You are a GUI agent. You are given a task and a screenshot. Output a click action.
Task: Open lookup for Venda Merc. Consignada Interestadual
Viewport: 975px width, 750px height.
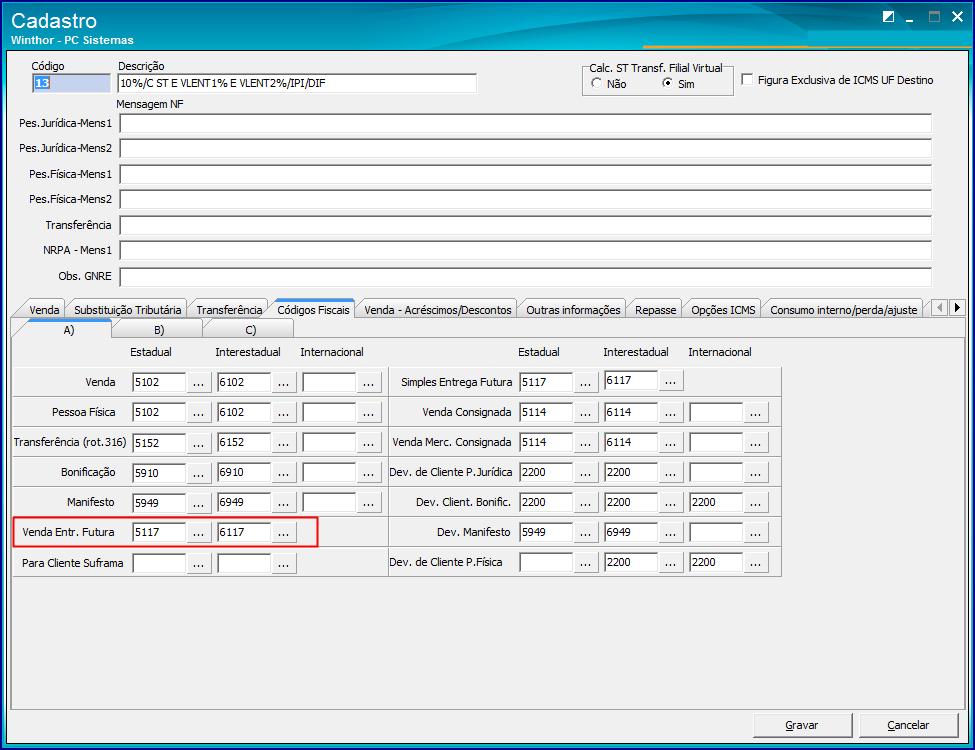click(670, 443)
